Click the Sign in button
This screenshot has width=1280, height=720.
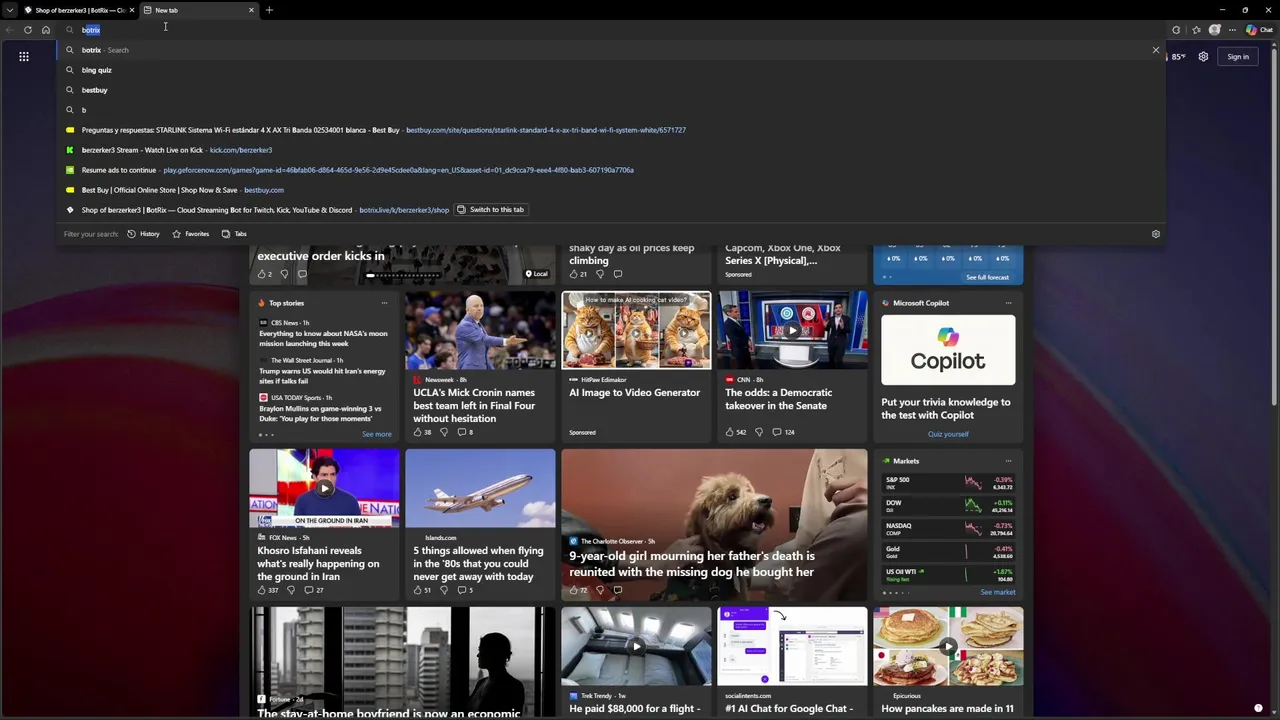pos(1238,57)
